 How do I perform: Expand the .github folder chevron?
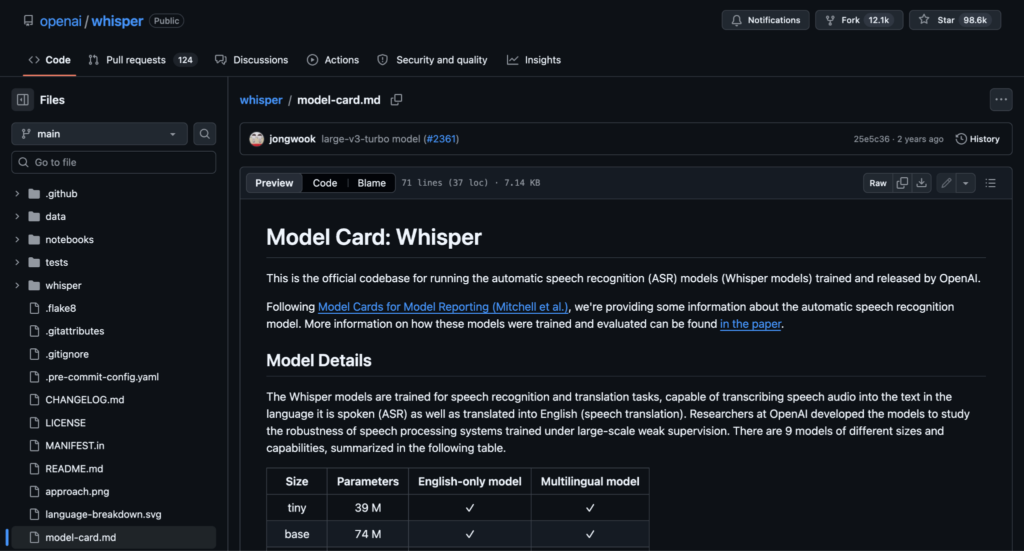pyautogui.click(x=17, y=194)
